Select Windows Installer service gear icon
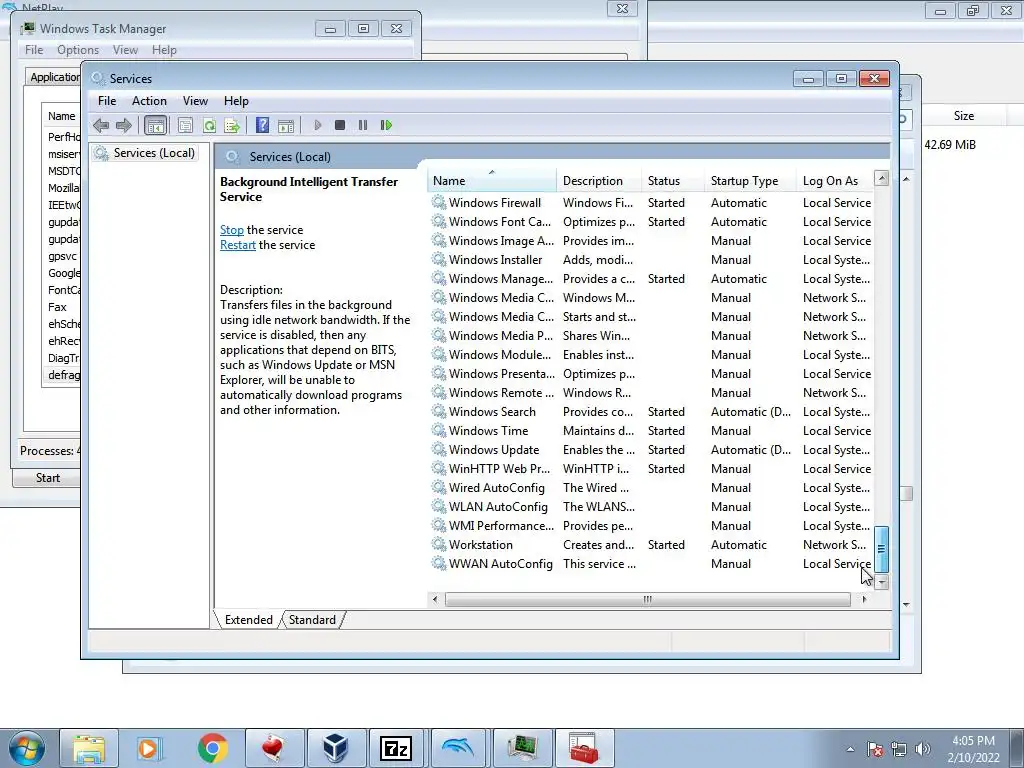Image resolution: width=1024 pixels, height=768 pixels. click(439, 259)
